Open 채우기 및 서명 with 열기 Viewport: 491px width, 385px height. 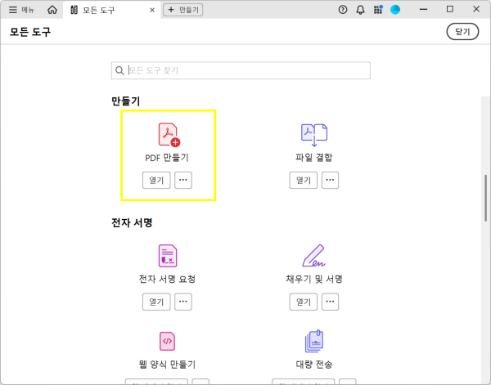tap(303, 302)
